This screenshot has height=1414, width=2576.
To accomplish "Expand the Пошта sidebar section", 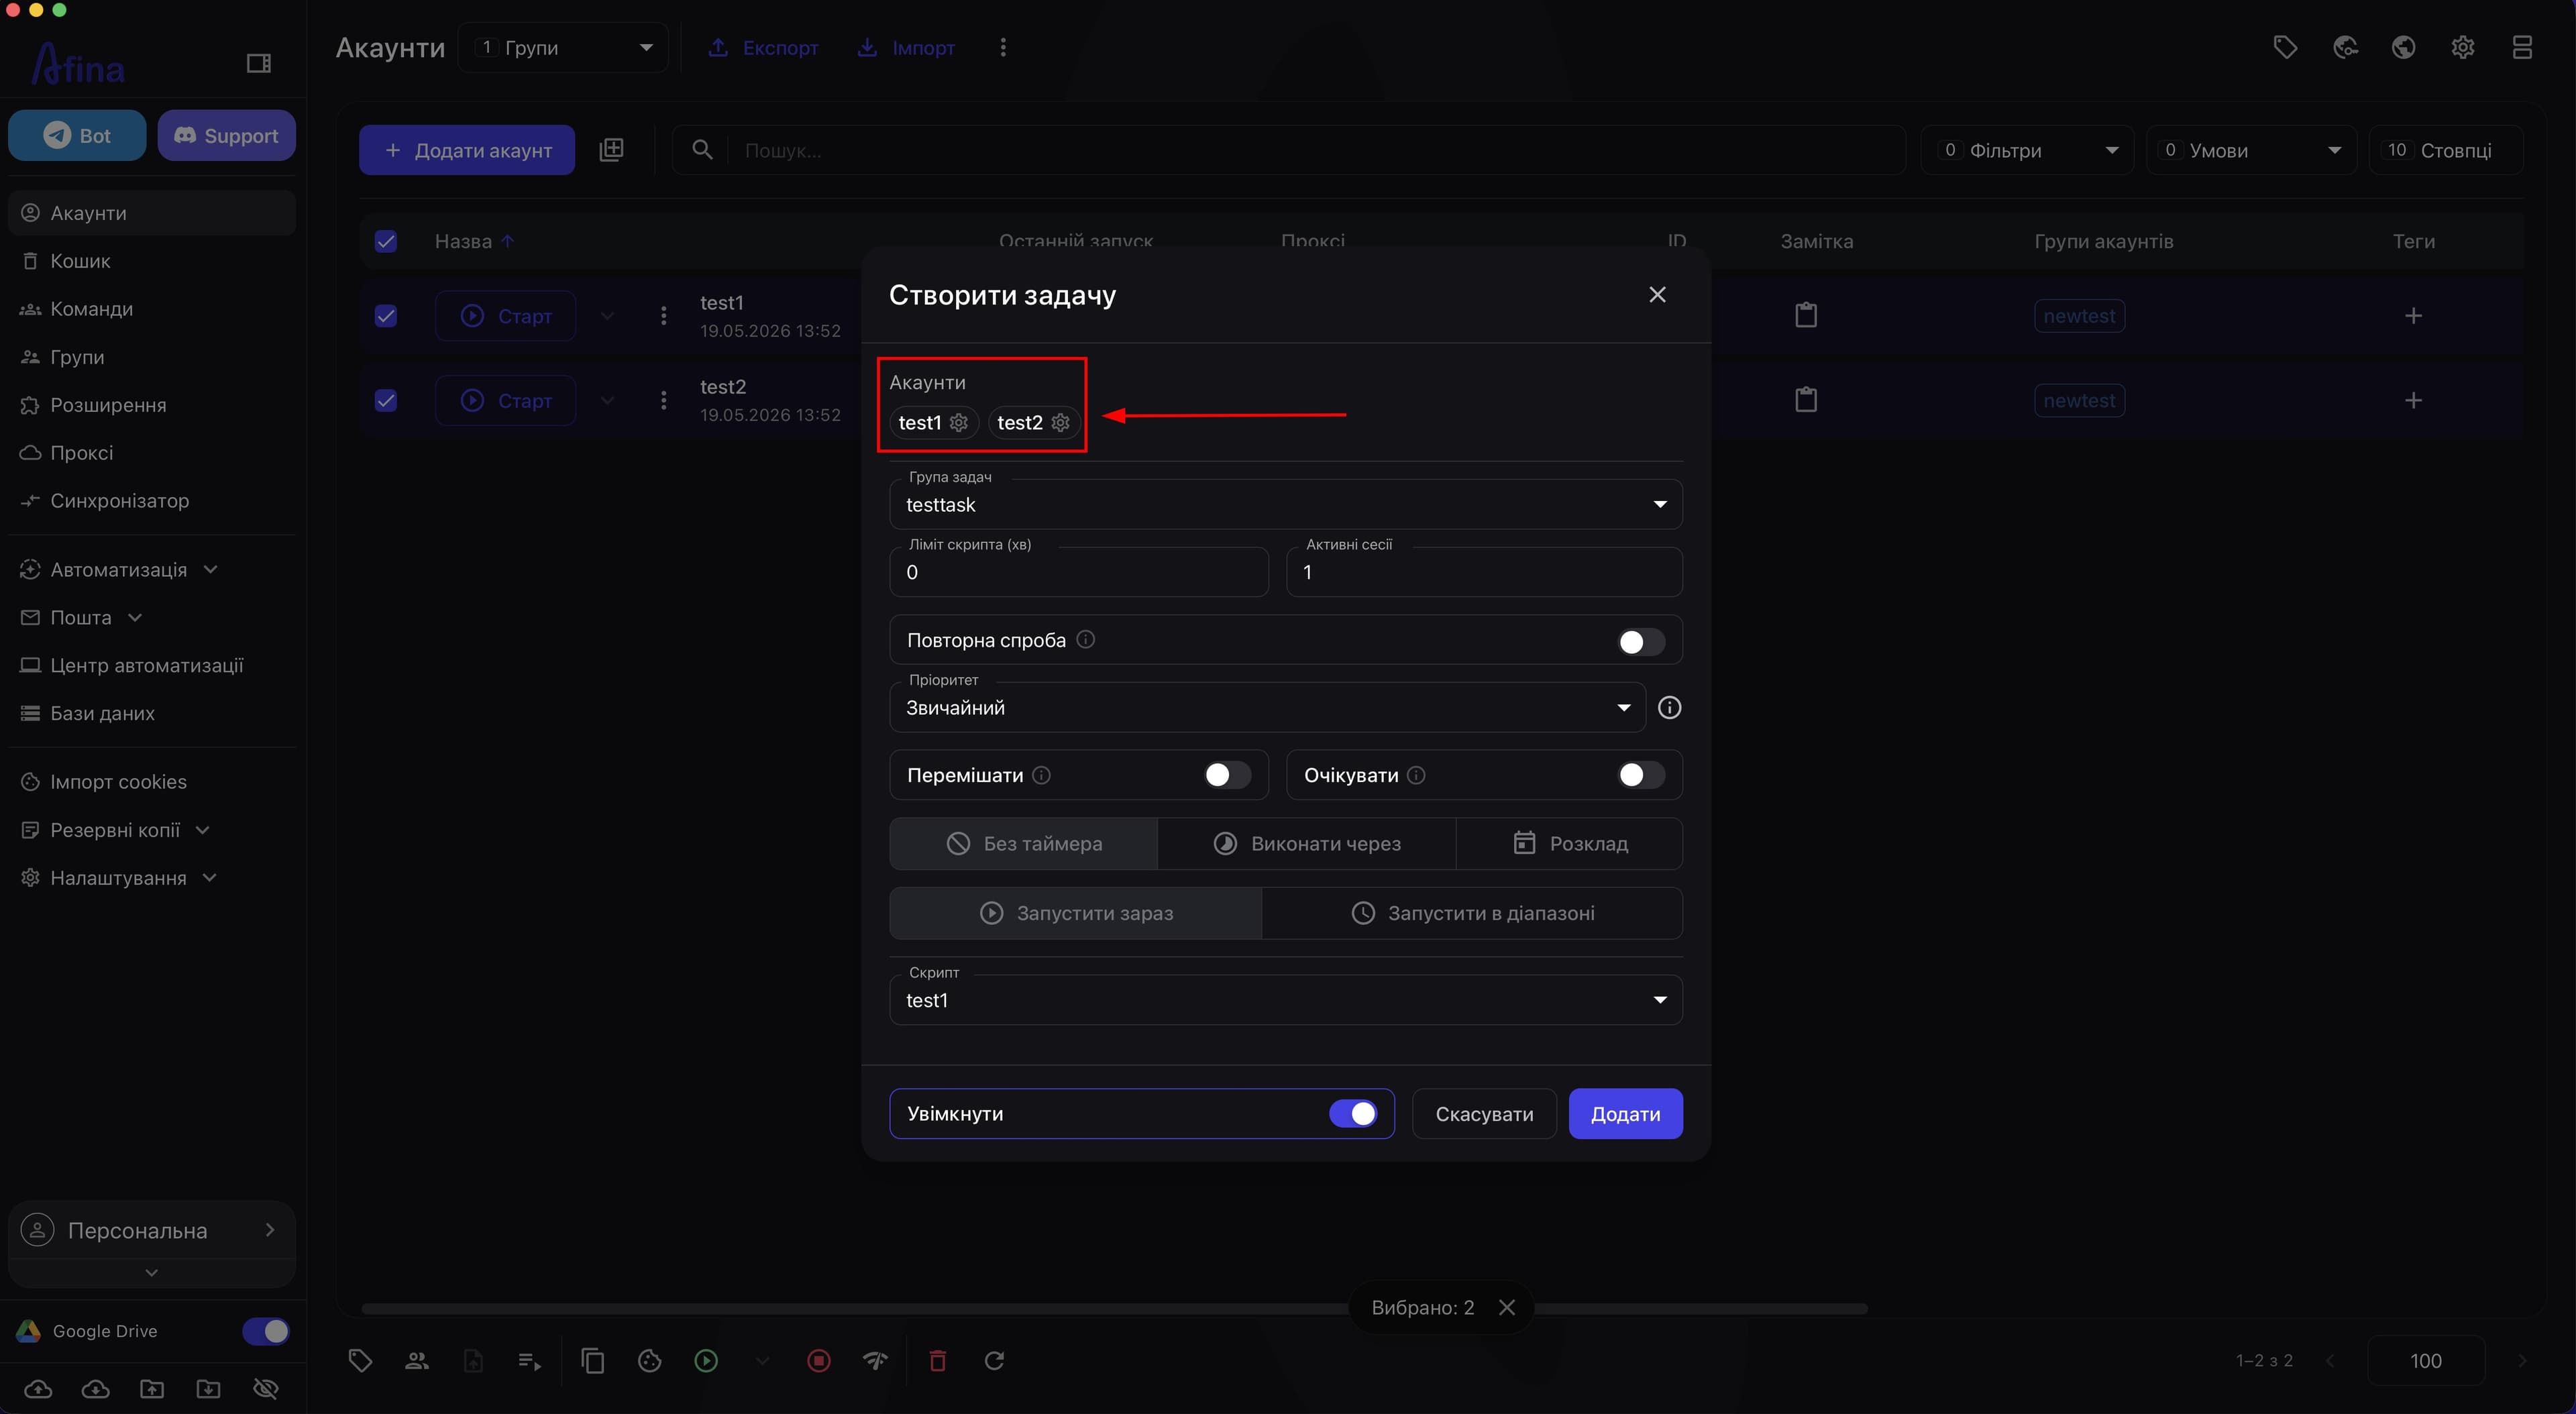I will click(82, 618).
